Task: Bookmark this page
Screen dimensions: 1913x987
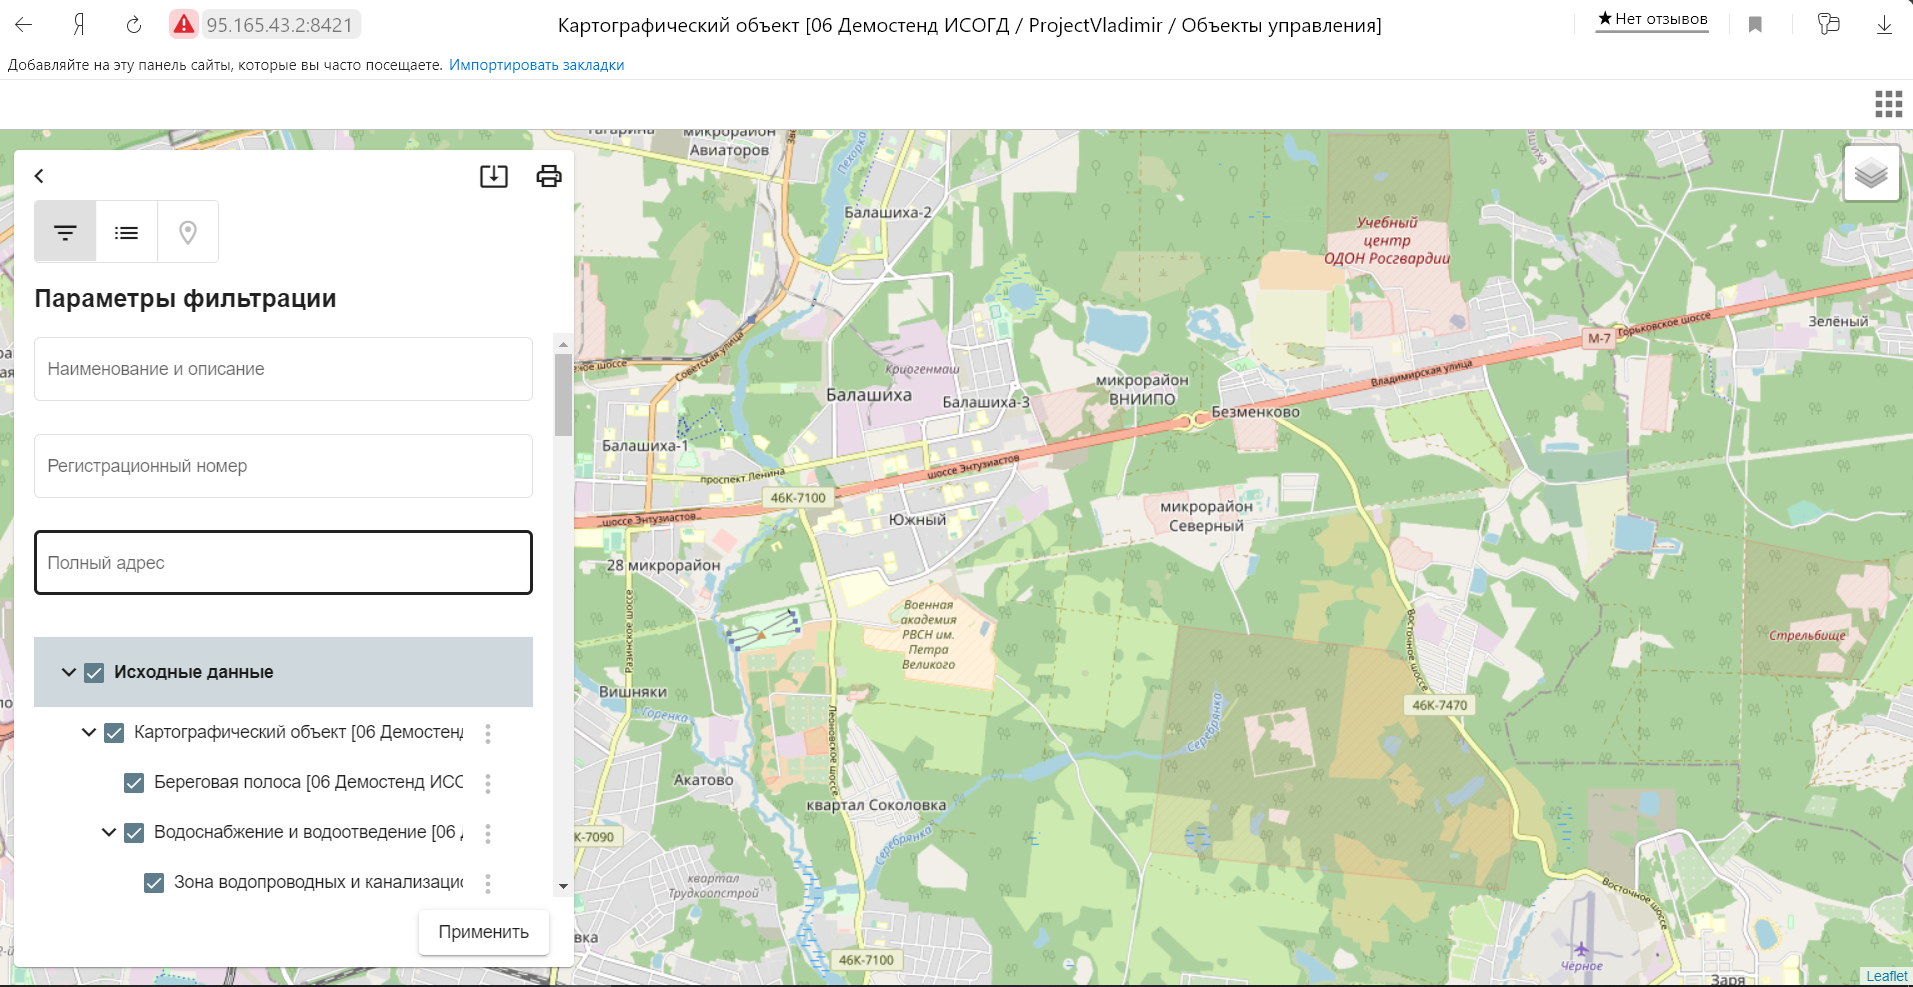Action: tap(1755, 25)
